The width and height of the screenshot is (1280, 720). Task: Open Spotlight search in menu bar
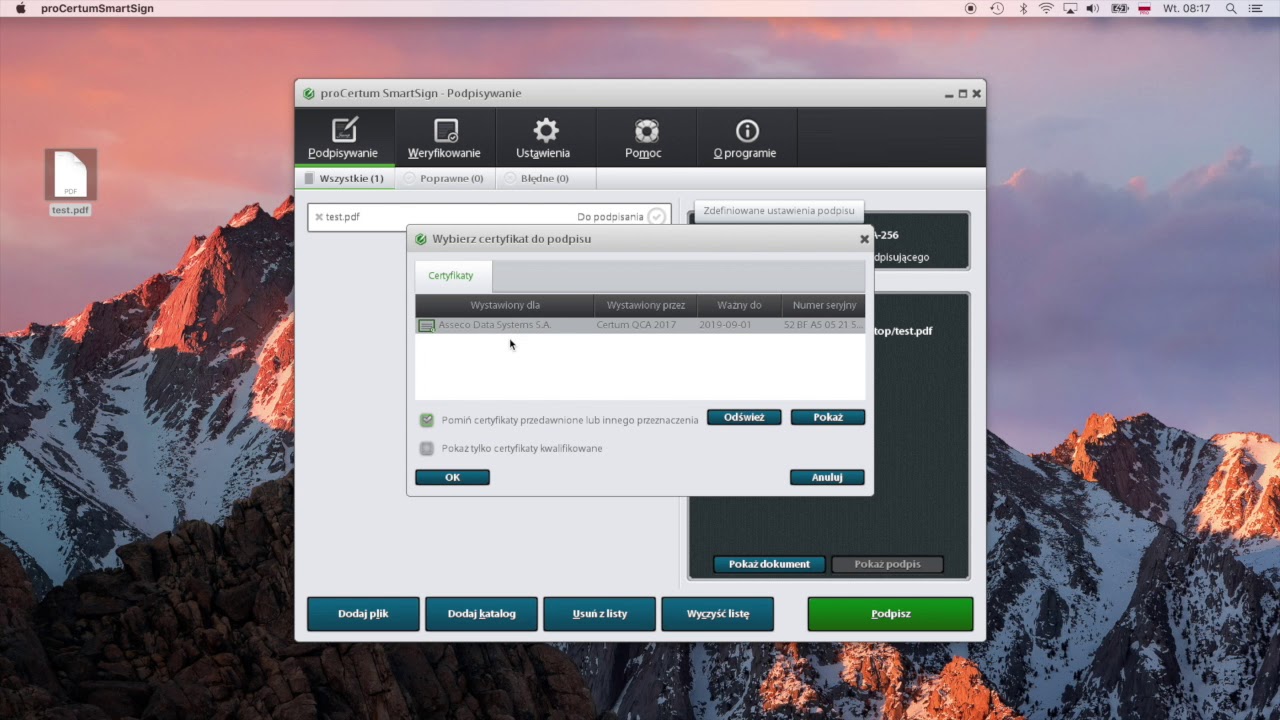click(x=1231, y=8)
